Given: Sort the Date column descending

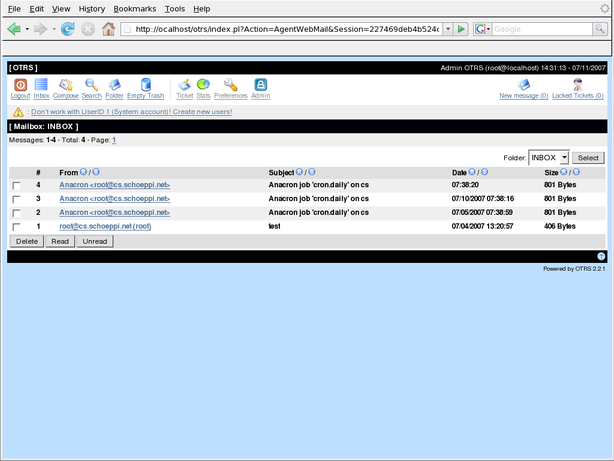Looking at the screenshot, I should [485, 172].
